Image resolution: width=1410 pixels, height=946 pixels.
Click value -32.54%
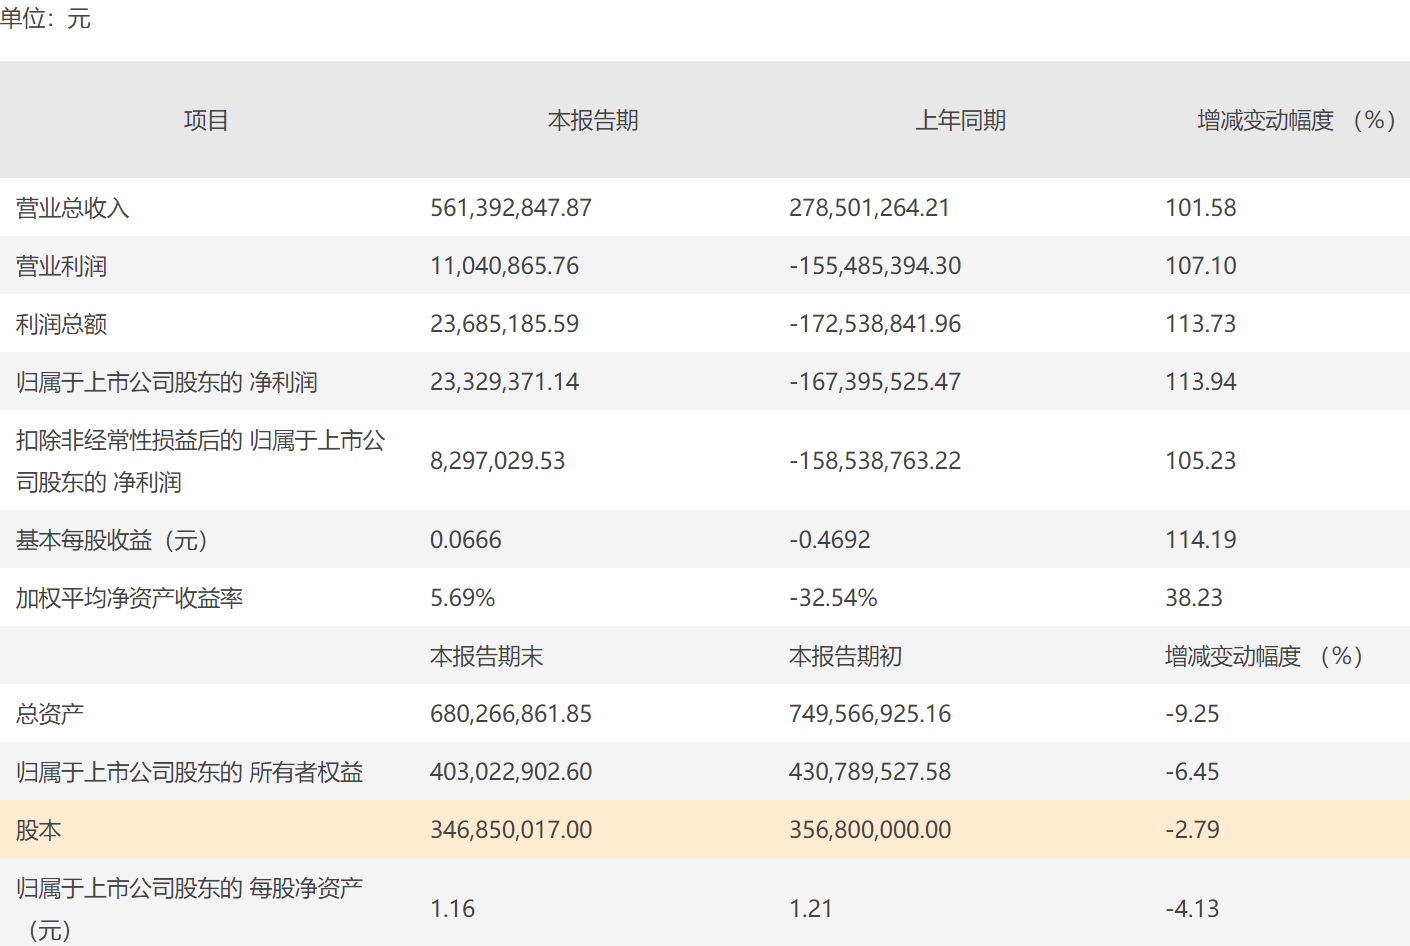(833, 598)
